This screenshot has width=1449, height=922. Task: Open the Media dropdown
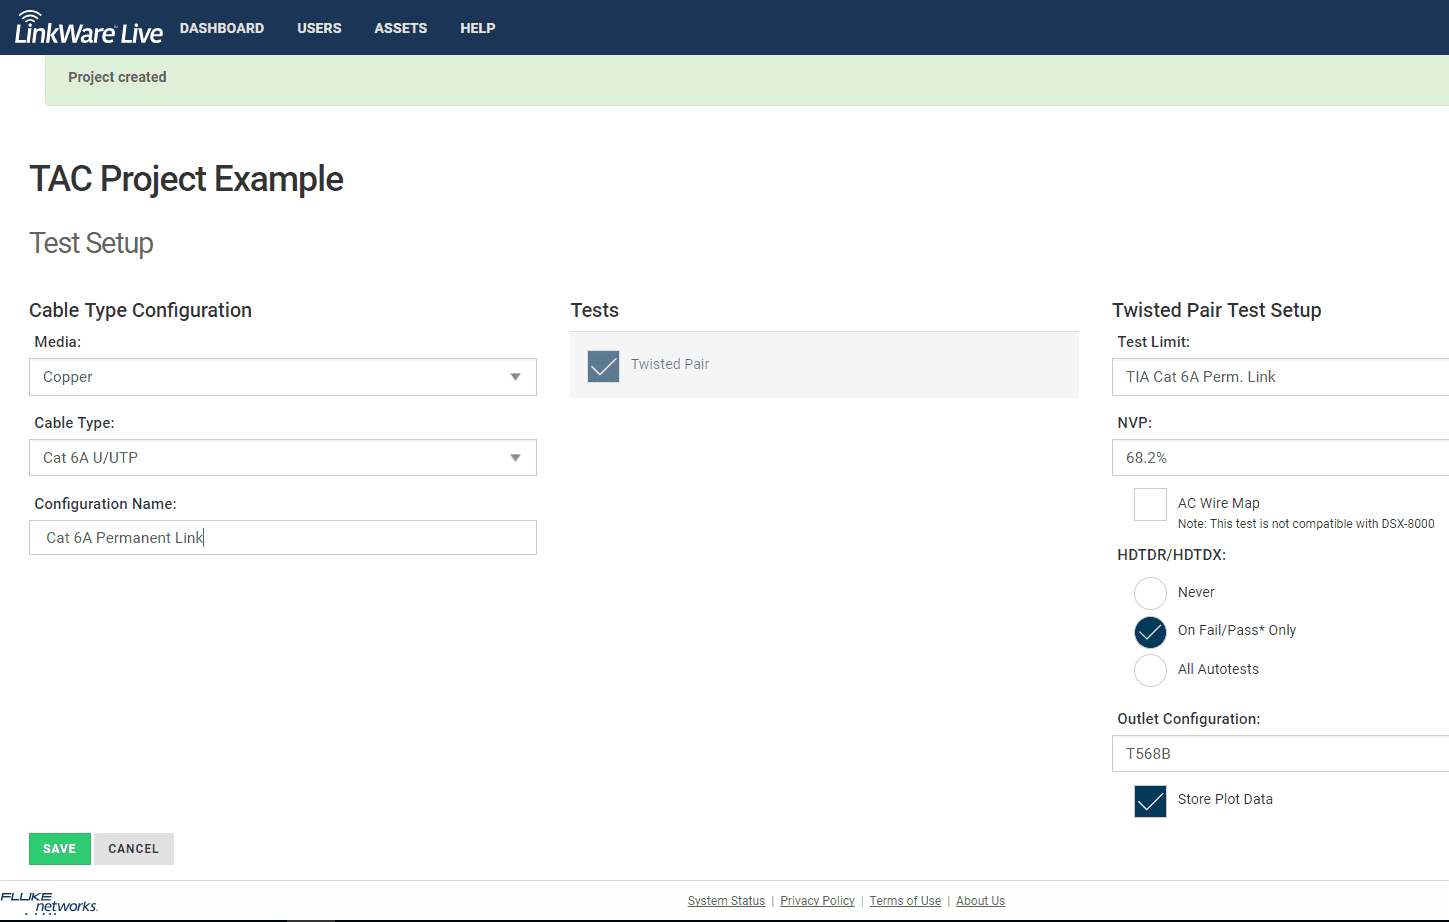point(283,377)
